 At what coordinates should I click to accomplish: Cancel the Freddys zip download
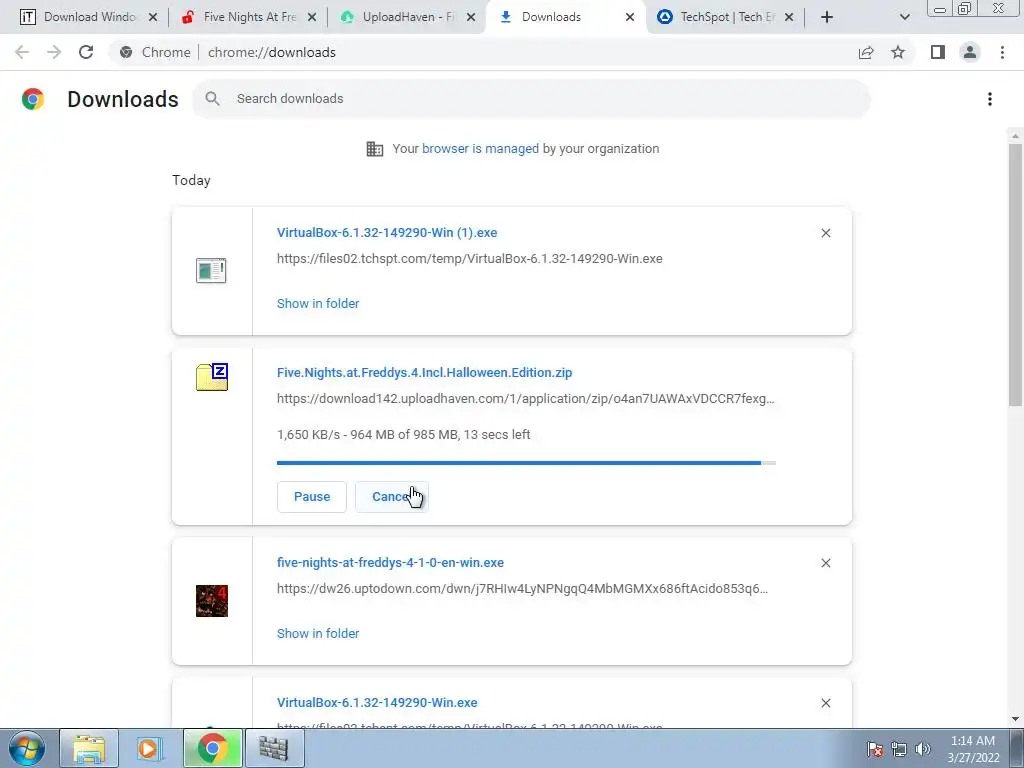click(x=392, y=497)
